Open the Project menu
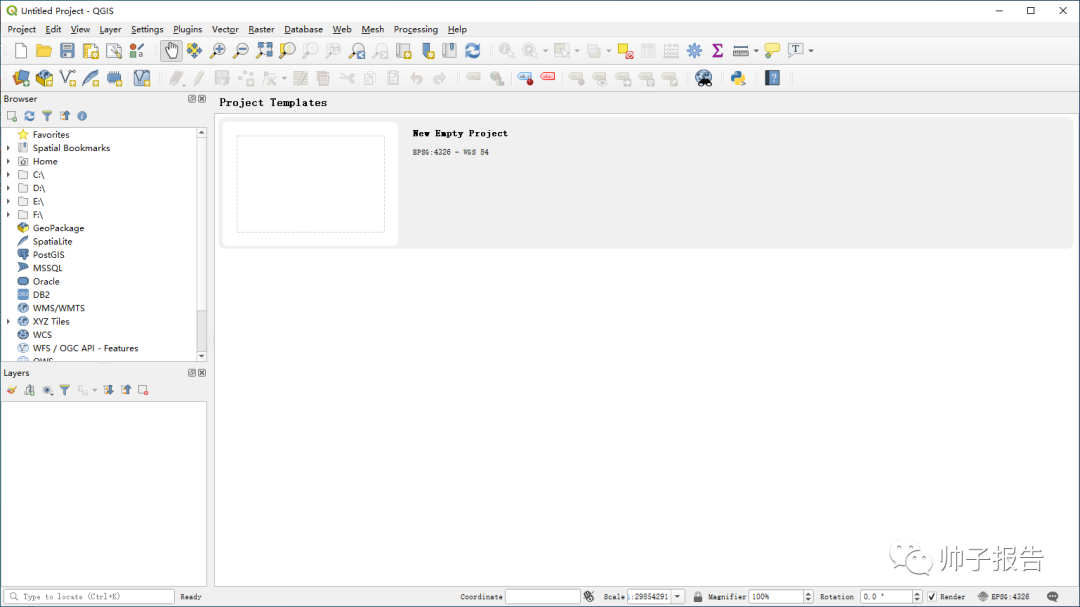The height and width of the screenshot is (607, 1080). 21,30
